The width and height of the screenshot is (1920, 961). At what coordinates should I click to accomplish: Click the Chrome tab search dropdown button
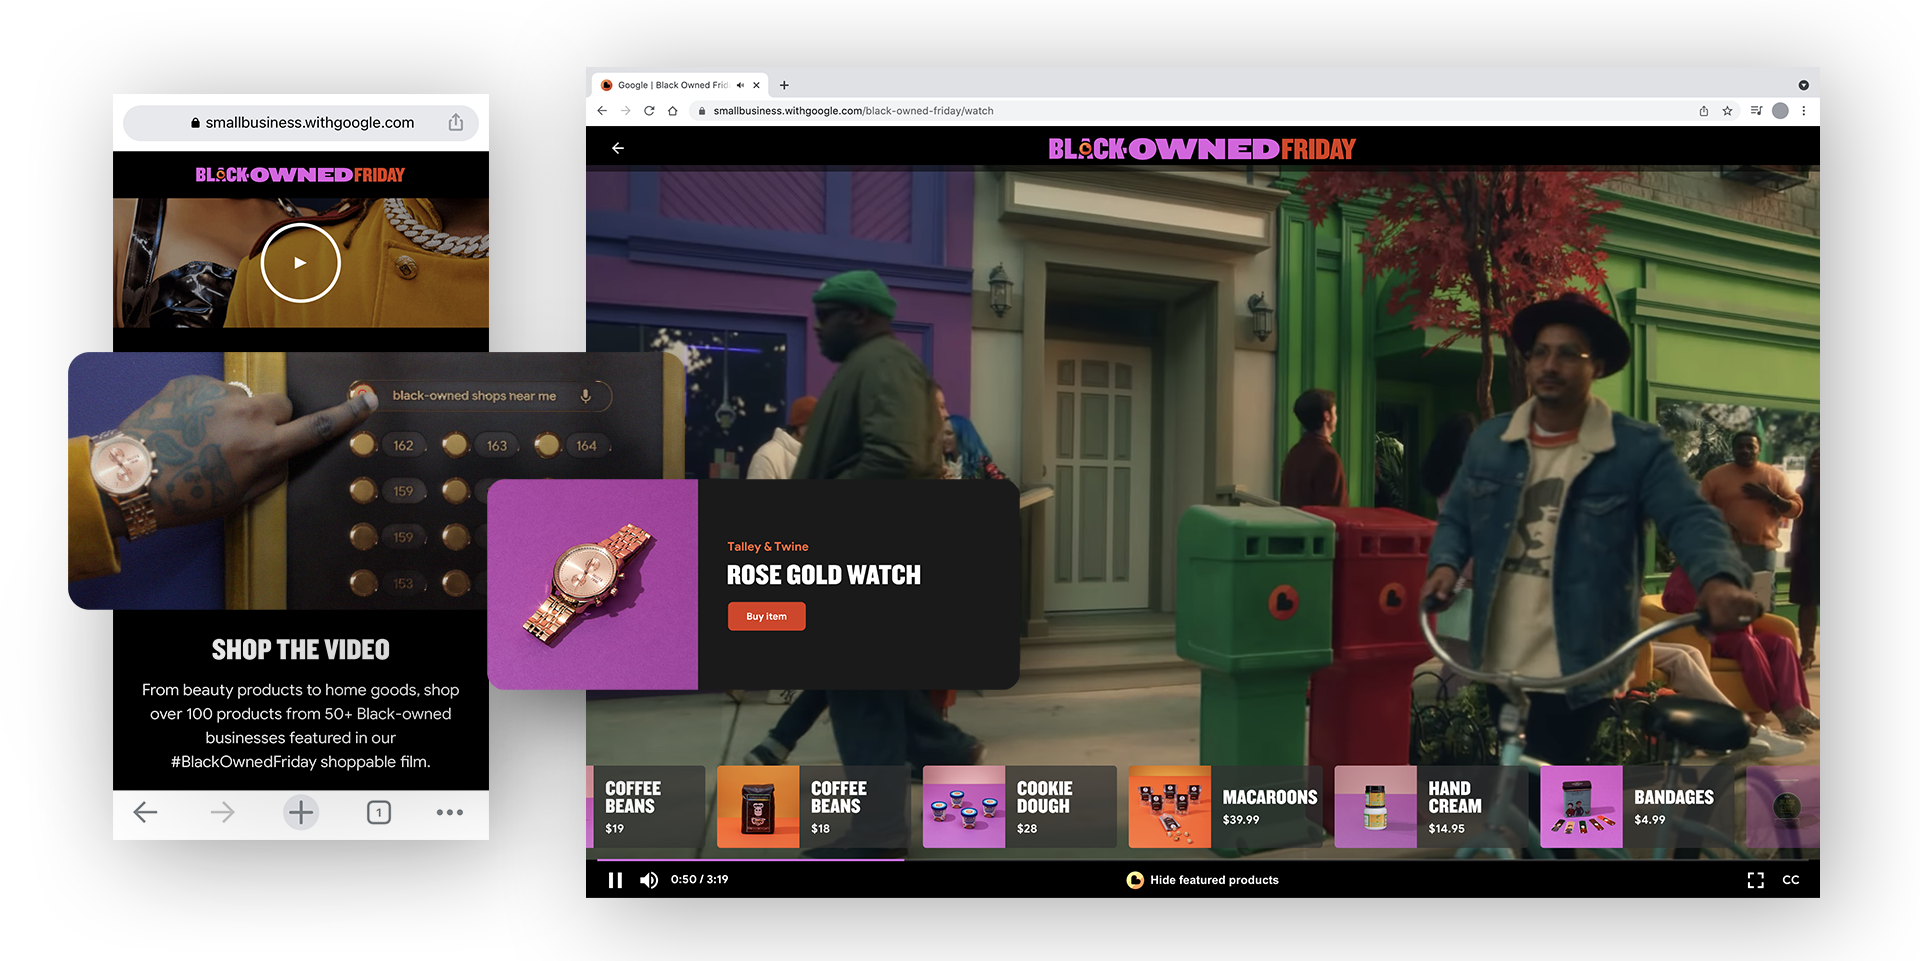click(x=1803, y=85)
